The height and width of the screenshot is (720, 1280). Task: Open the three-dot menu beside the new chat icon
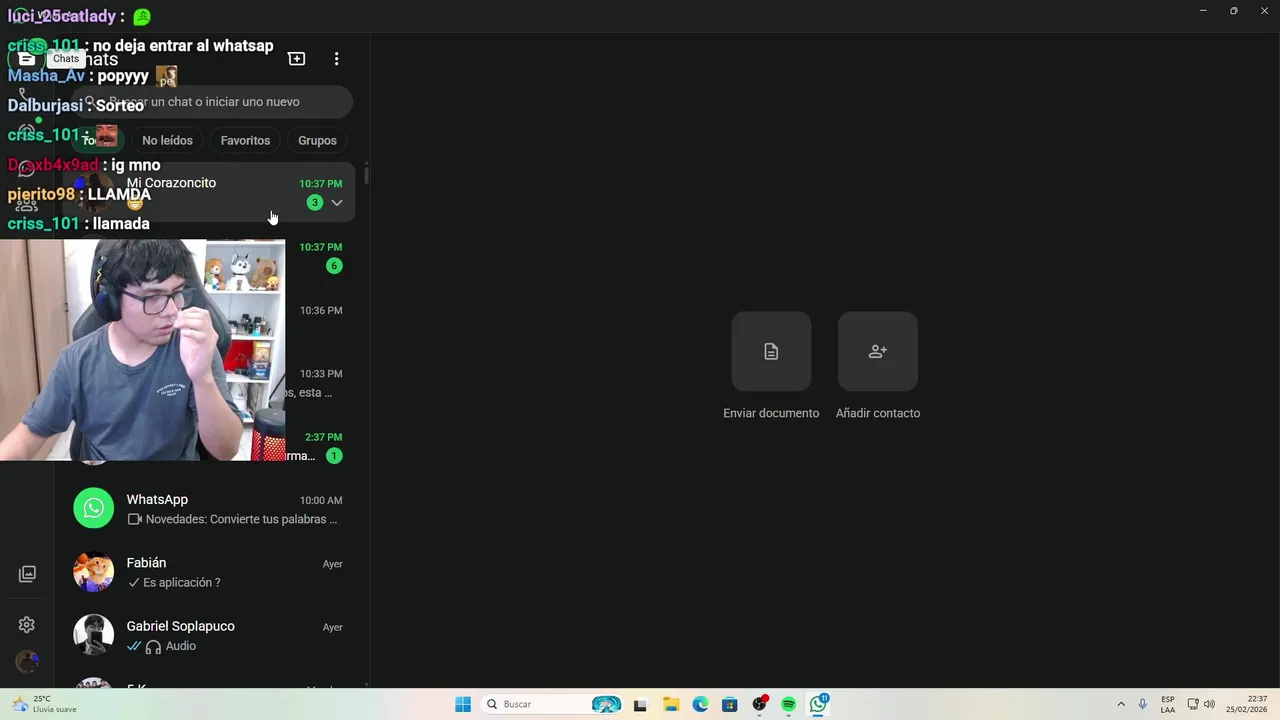click(336, 59)
